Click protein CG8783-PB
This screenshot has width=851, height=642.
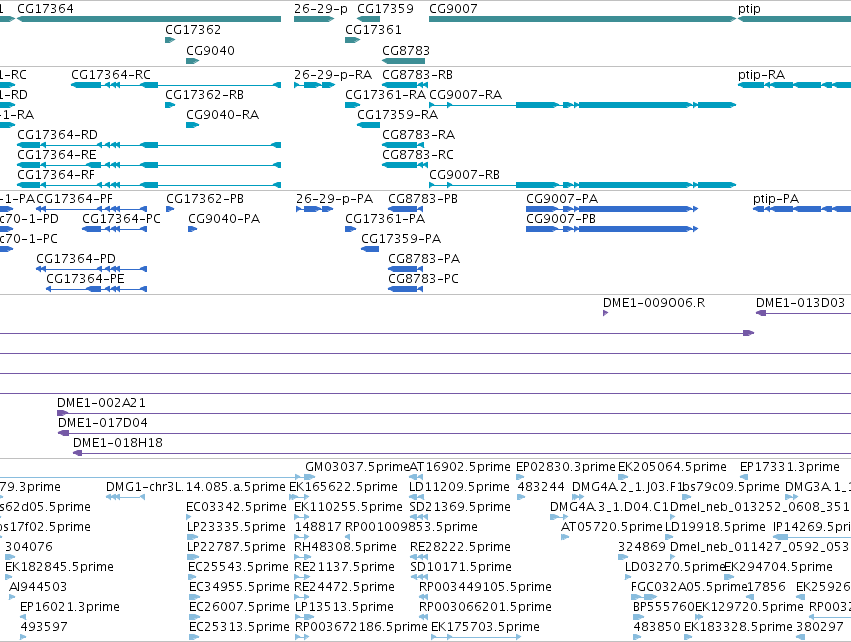[x=423, y=199]
